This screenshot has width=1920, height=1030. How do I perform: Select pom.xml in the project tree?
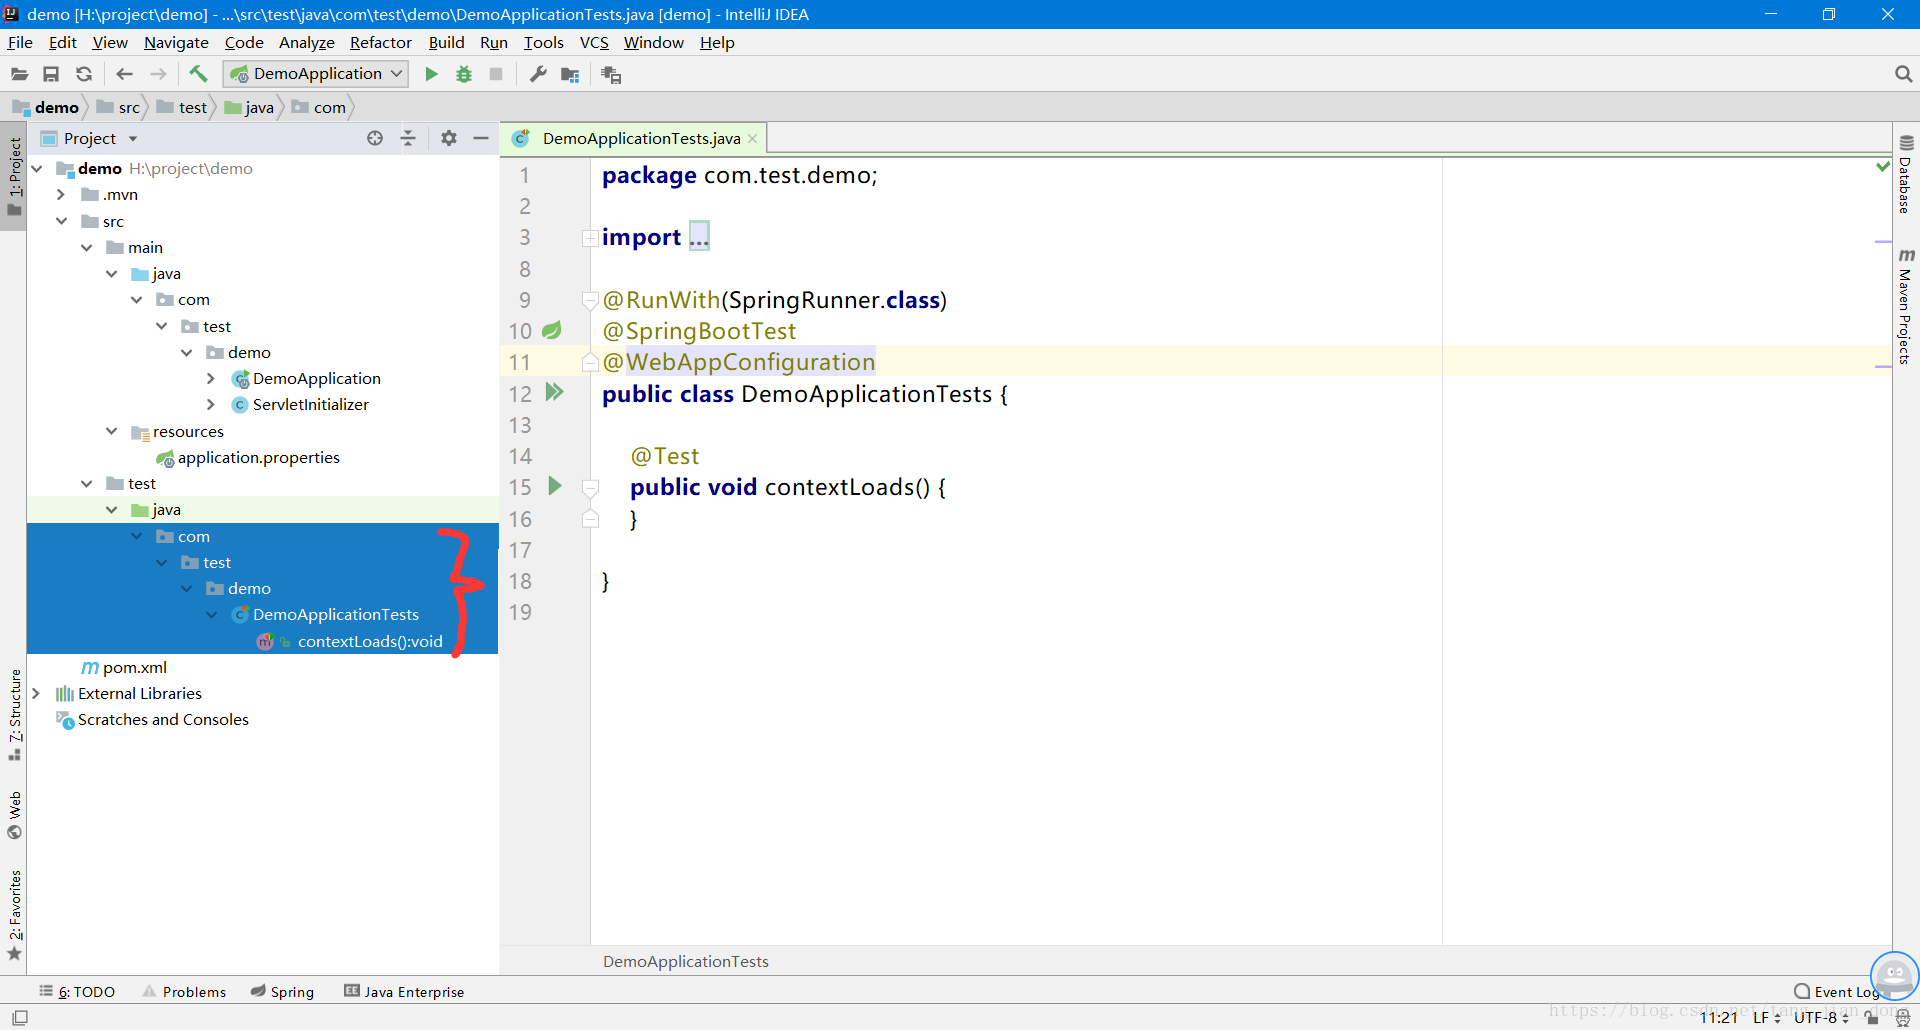point(124,667)
